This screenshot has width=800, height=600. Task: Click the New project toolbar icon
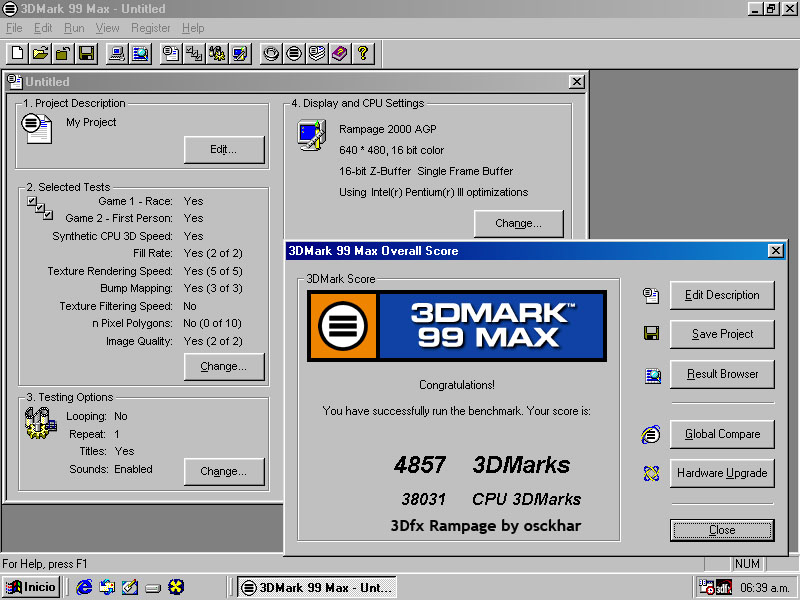click(x=18, y=53)
